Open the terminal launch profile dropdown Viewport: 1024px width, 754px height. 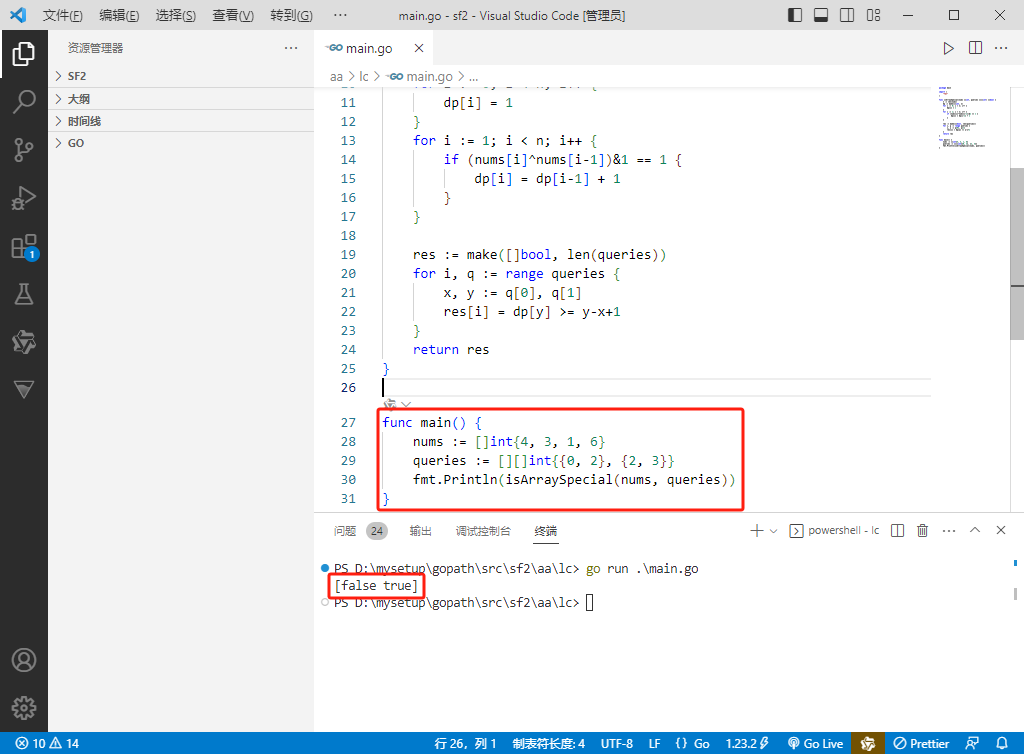click(x=773, y=531)
